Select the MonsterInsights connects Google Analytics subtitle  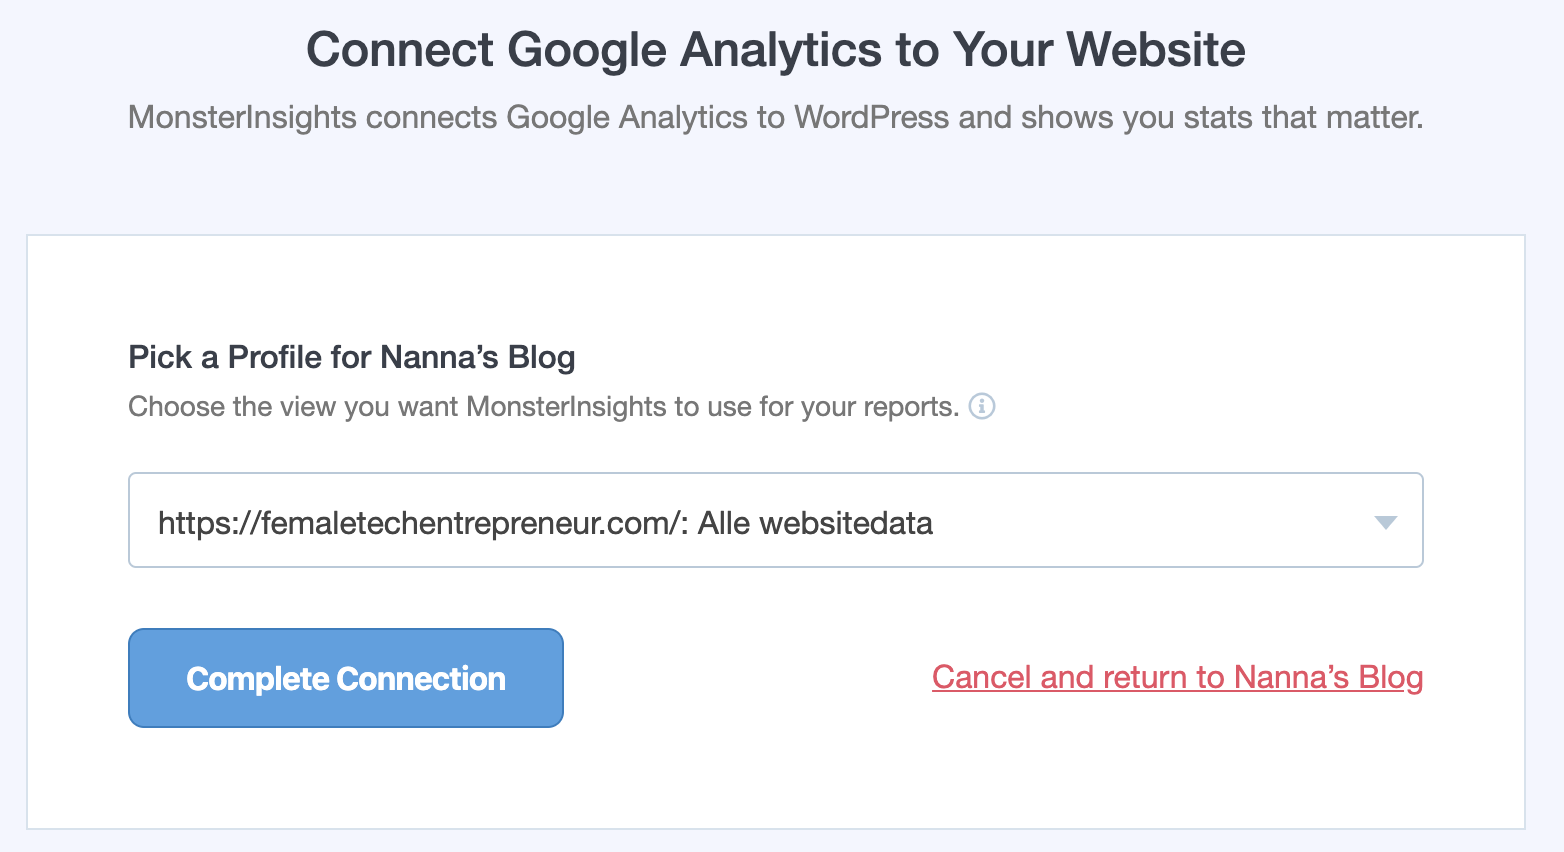click(775, 118)
